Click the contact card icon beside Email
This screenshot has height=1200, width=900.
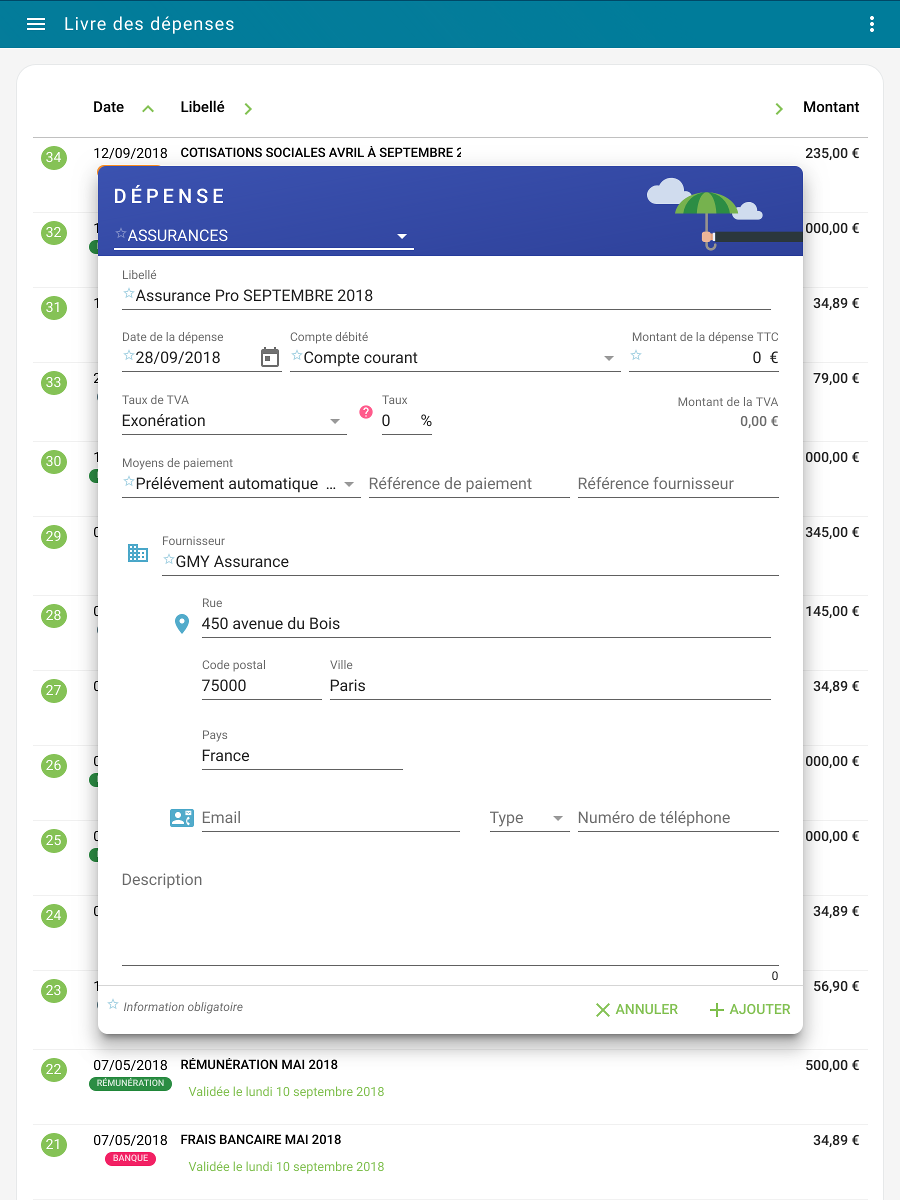coord(181,818)
